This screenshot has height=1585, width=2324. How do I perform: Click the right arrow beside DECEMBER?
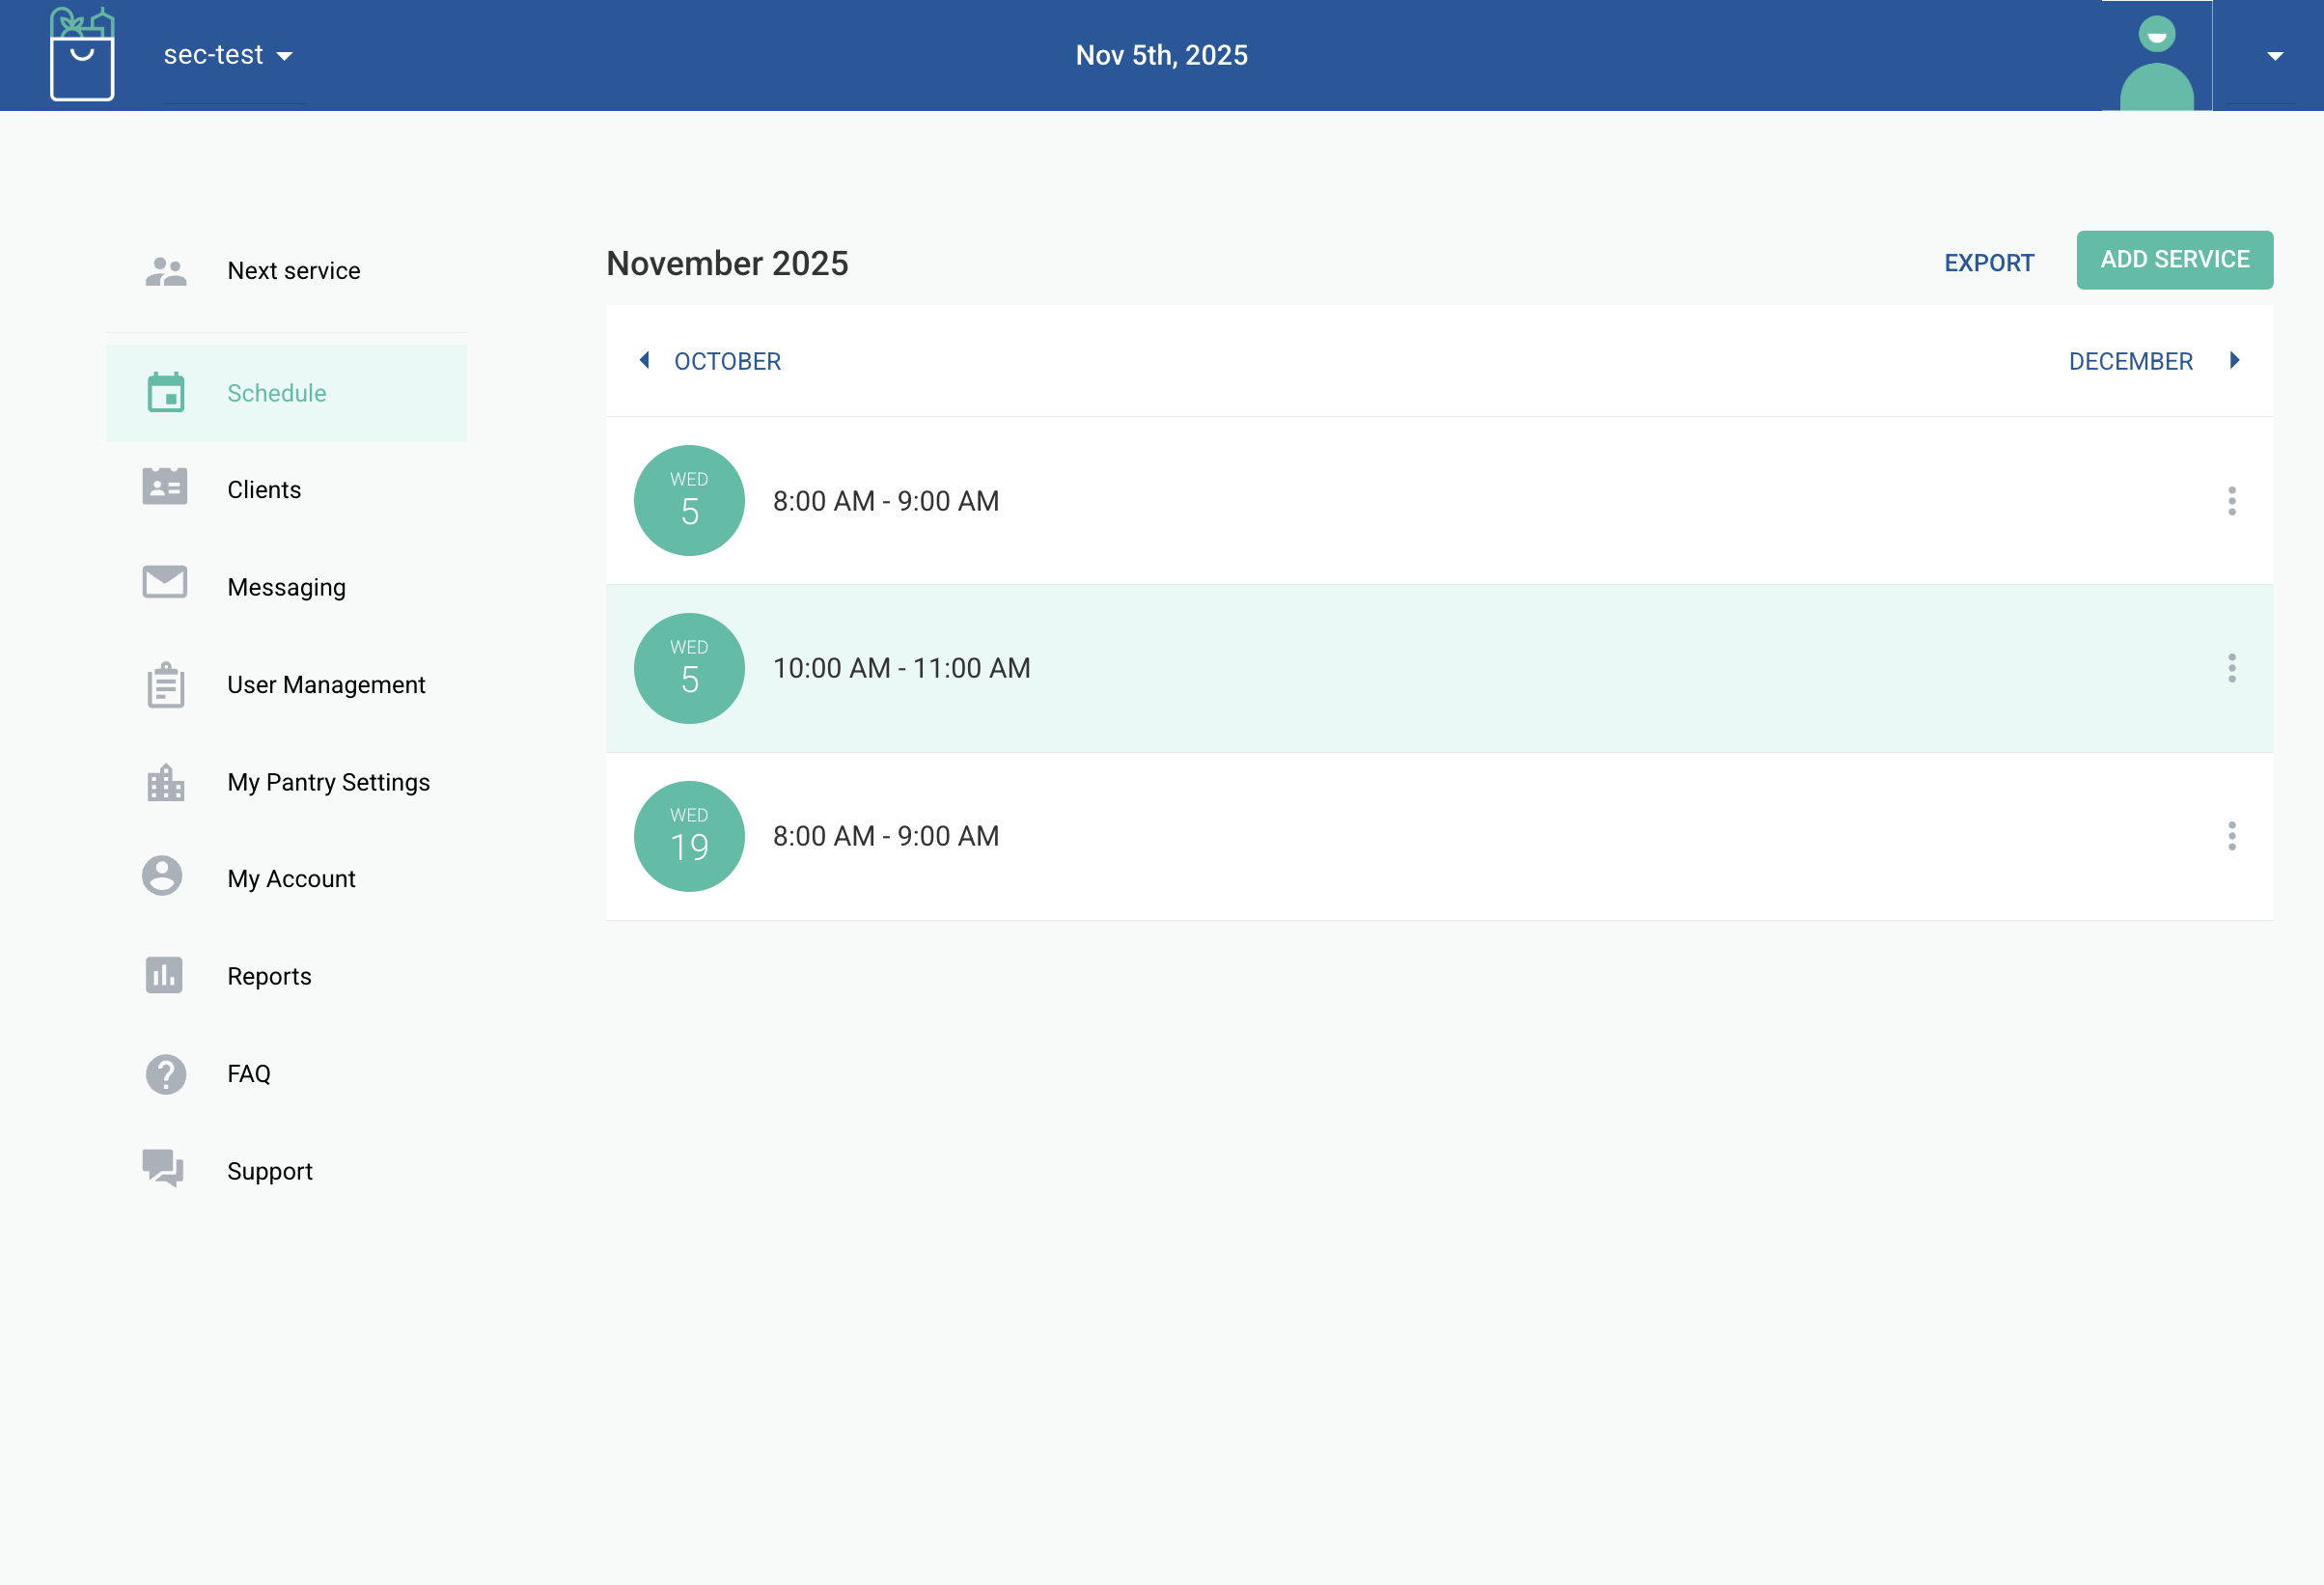(2234, 360)
